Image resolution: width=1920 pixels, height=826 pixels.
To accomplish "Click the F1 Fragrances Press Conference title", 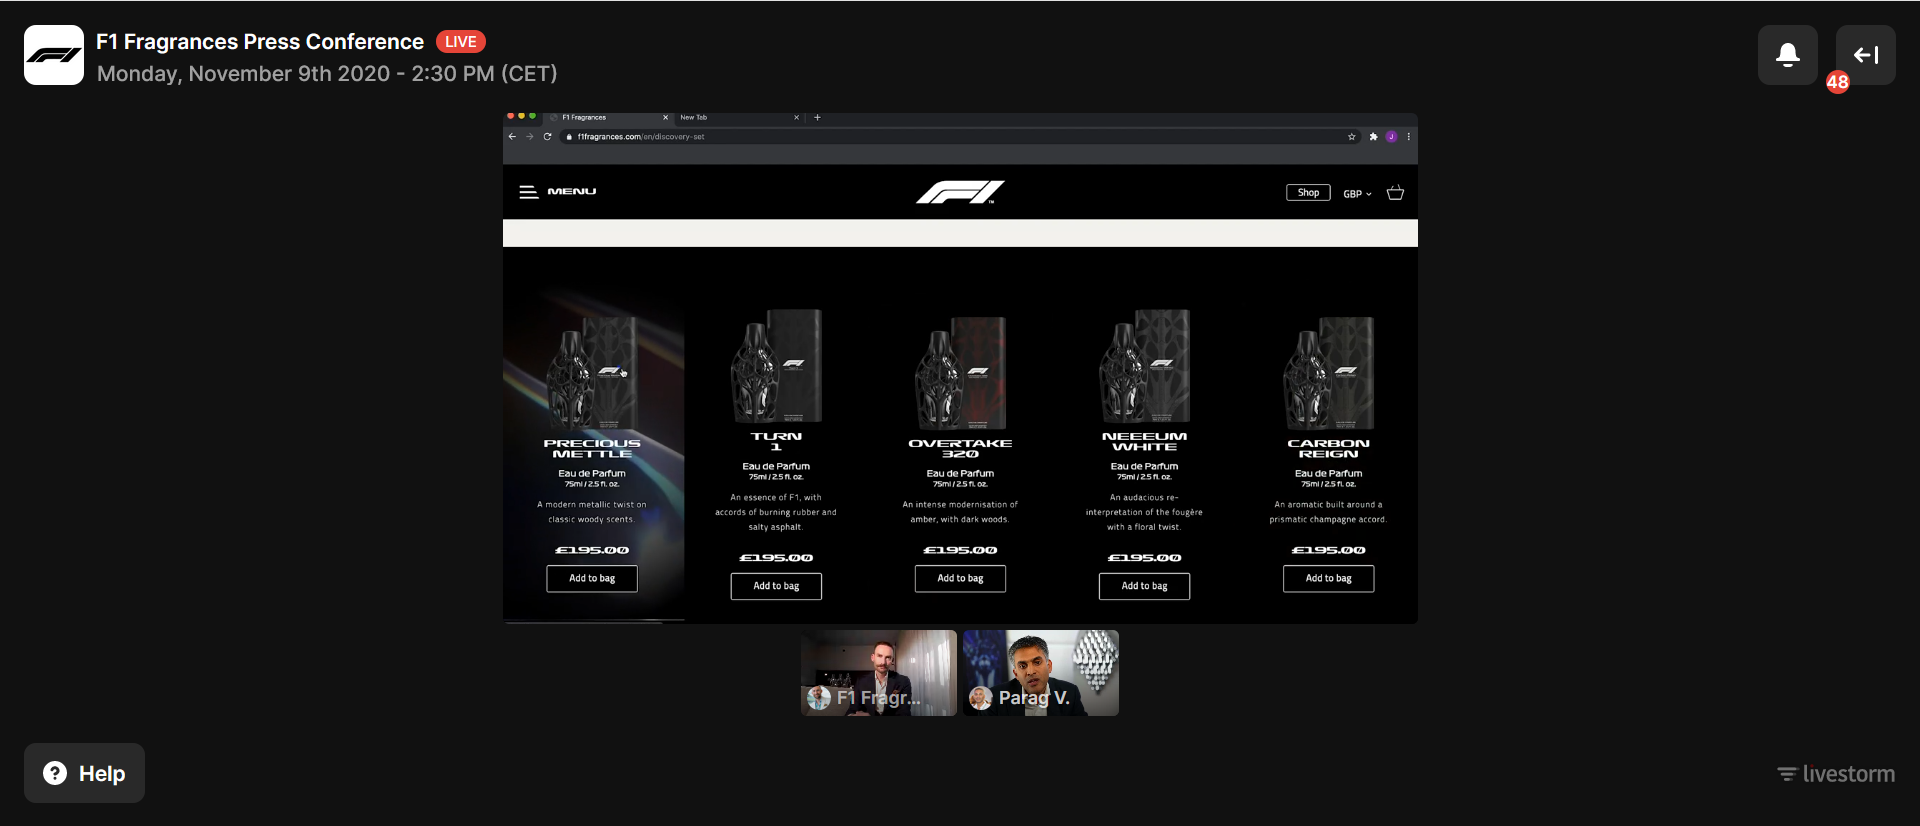I will (x=260, y=42).
